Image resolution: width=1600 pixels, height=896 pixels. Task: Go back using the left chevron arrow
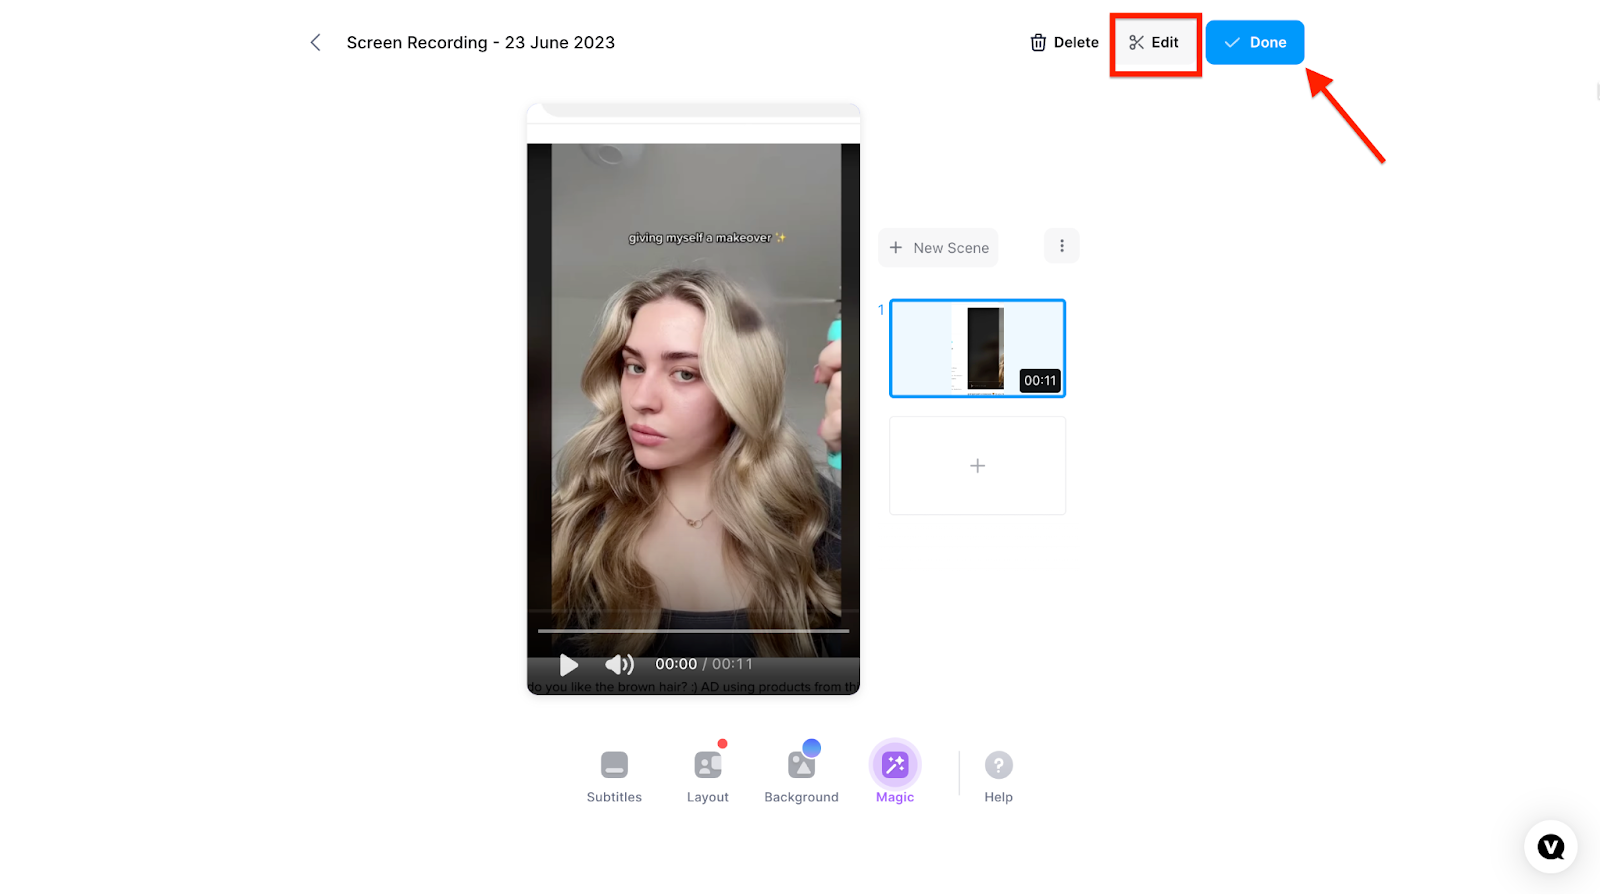click(x=315, y=42)
